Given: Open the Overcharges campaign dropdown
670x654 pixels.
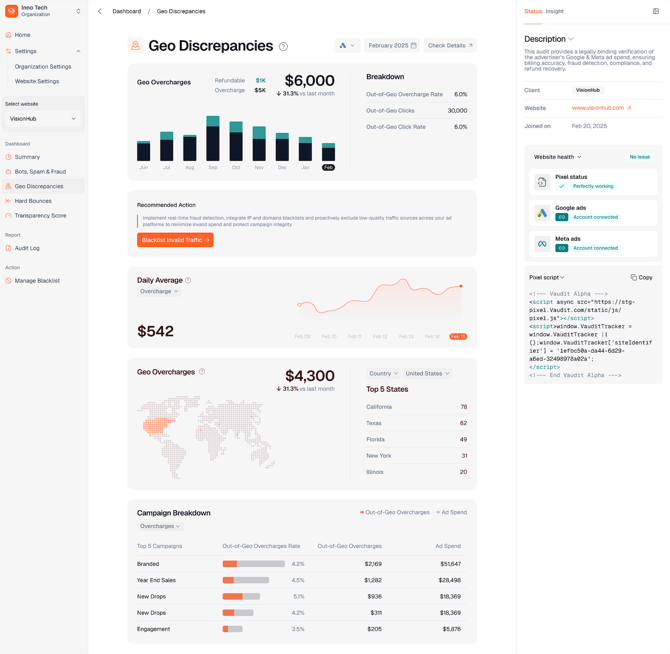Looking at the screenshot, I should click(160, 526).
